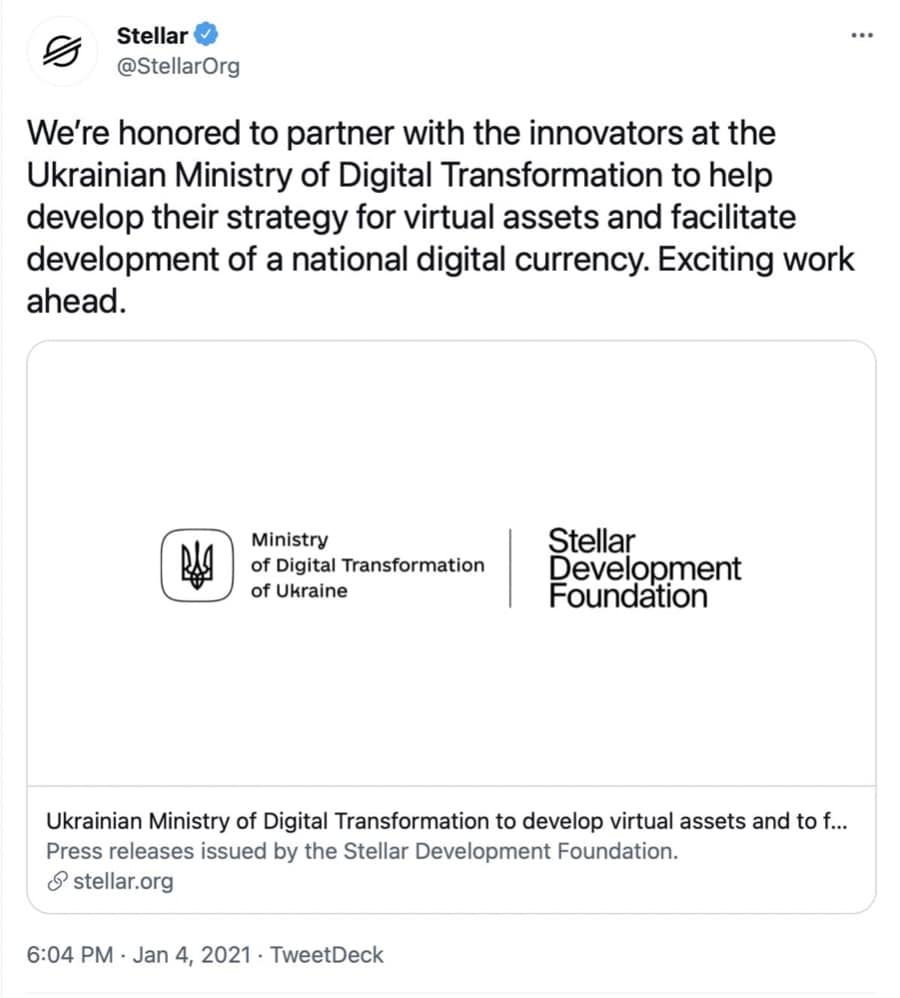Click the 6:04 PM timestamp

tap(69, 955)
